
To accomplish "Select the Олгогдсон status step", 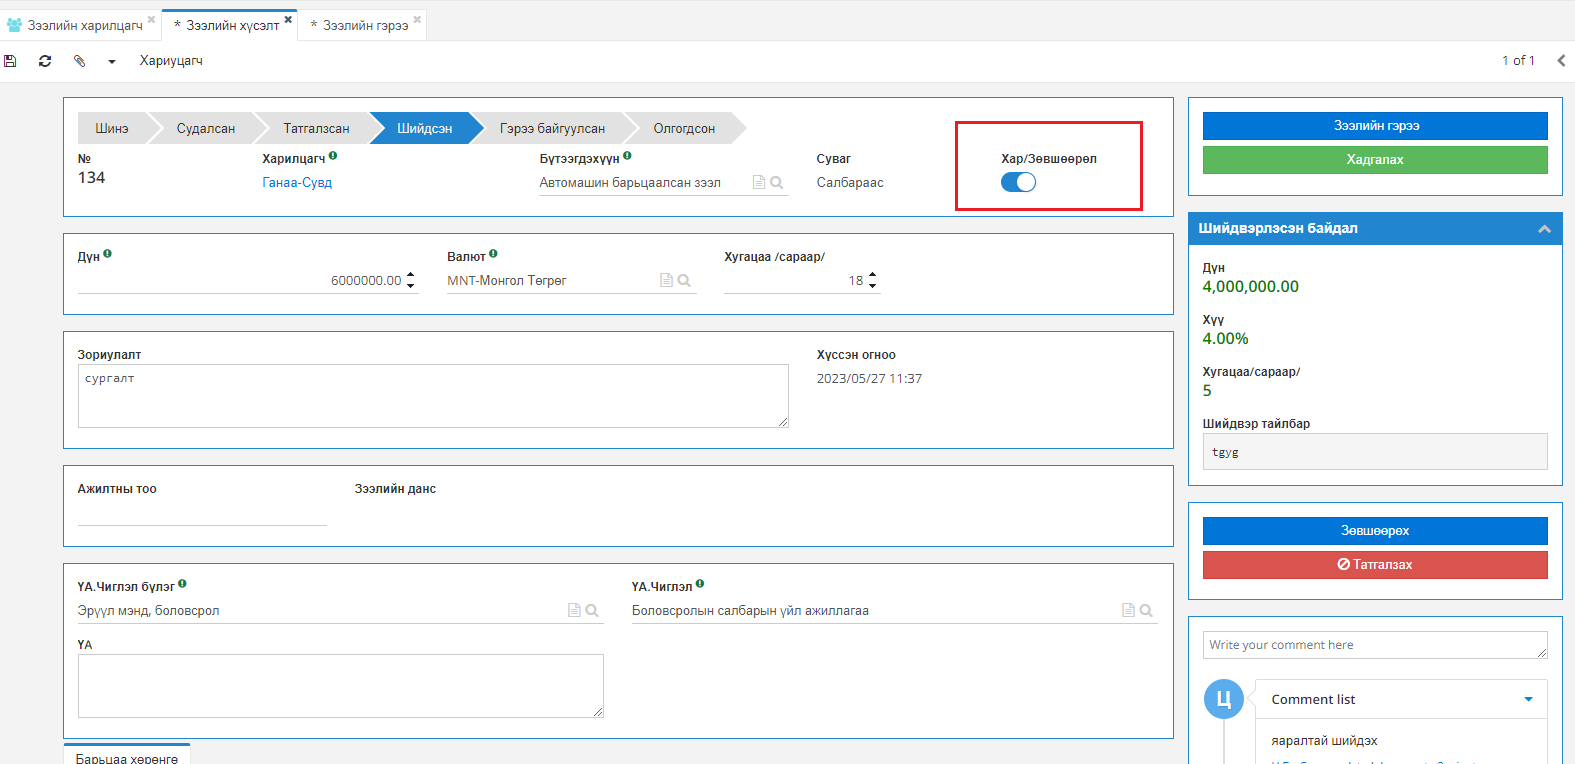I will tap(684, 128).
